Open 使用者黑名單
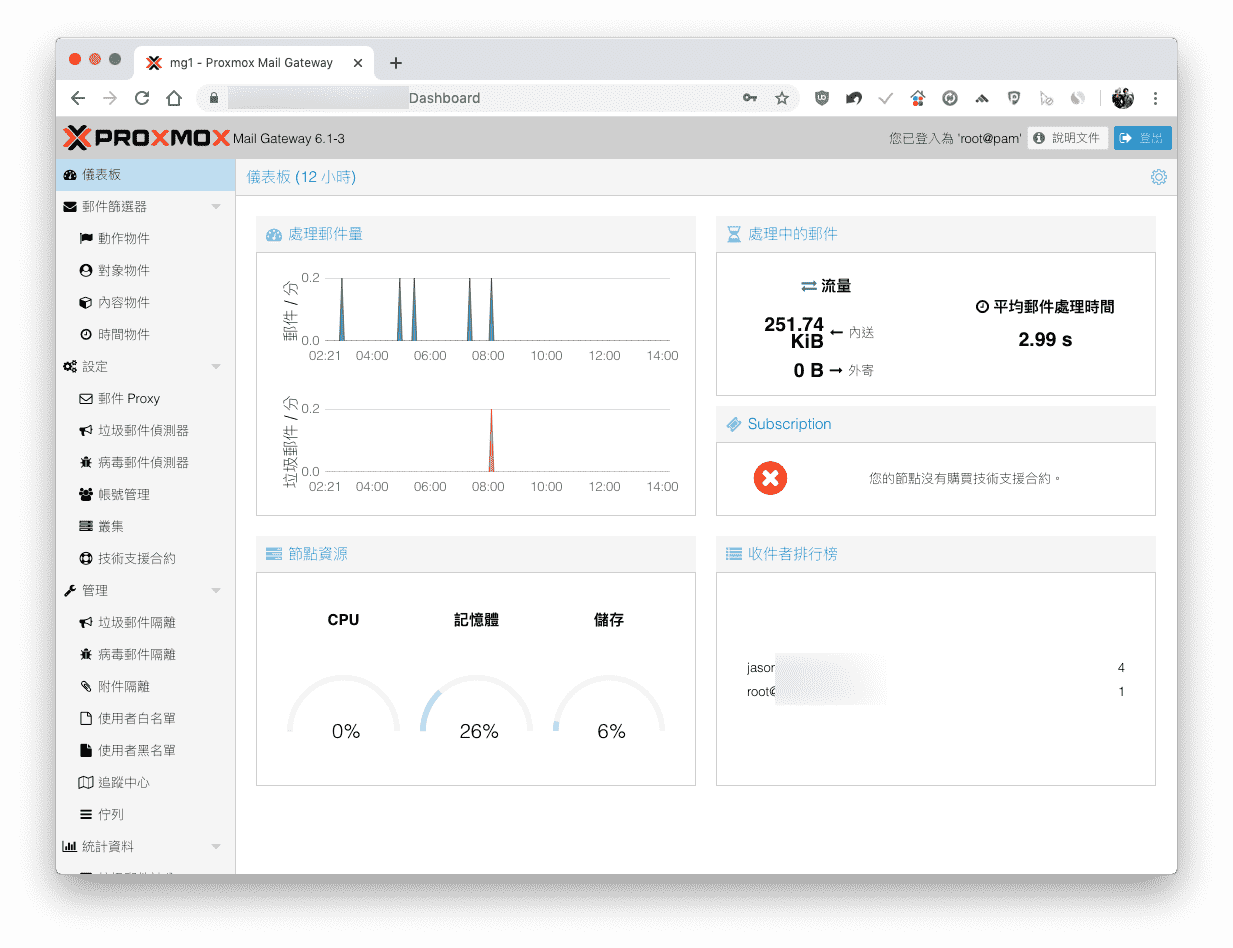1233x948 pixels. click(x=146, y=750)
